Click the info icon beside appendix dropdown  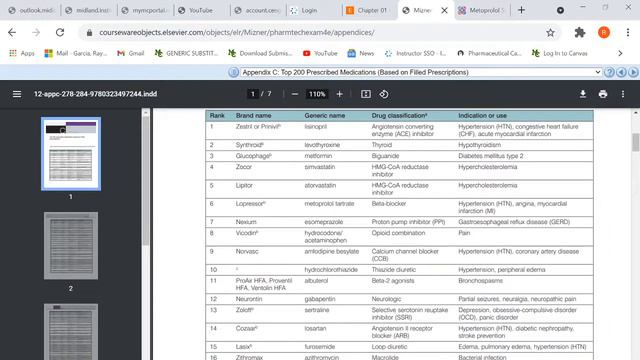pos(233,72)
